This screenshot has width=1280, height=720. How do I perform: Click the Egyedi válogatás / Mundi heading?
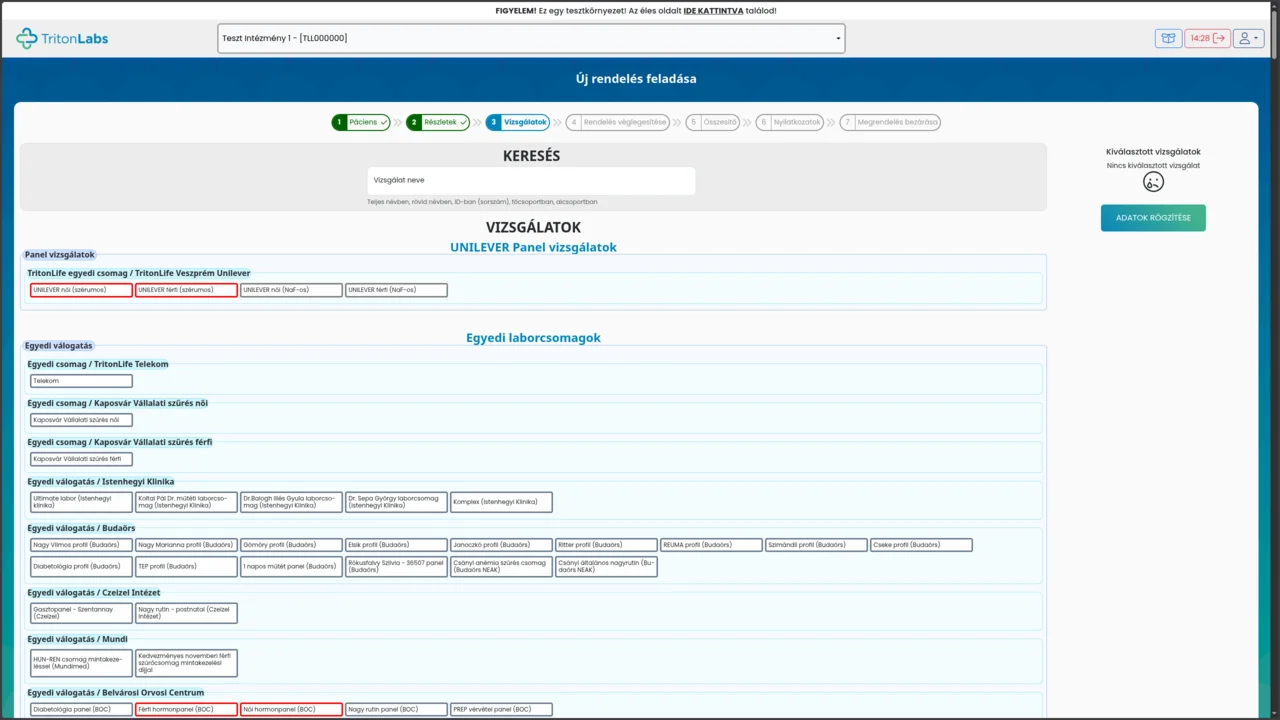[77, 639]
